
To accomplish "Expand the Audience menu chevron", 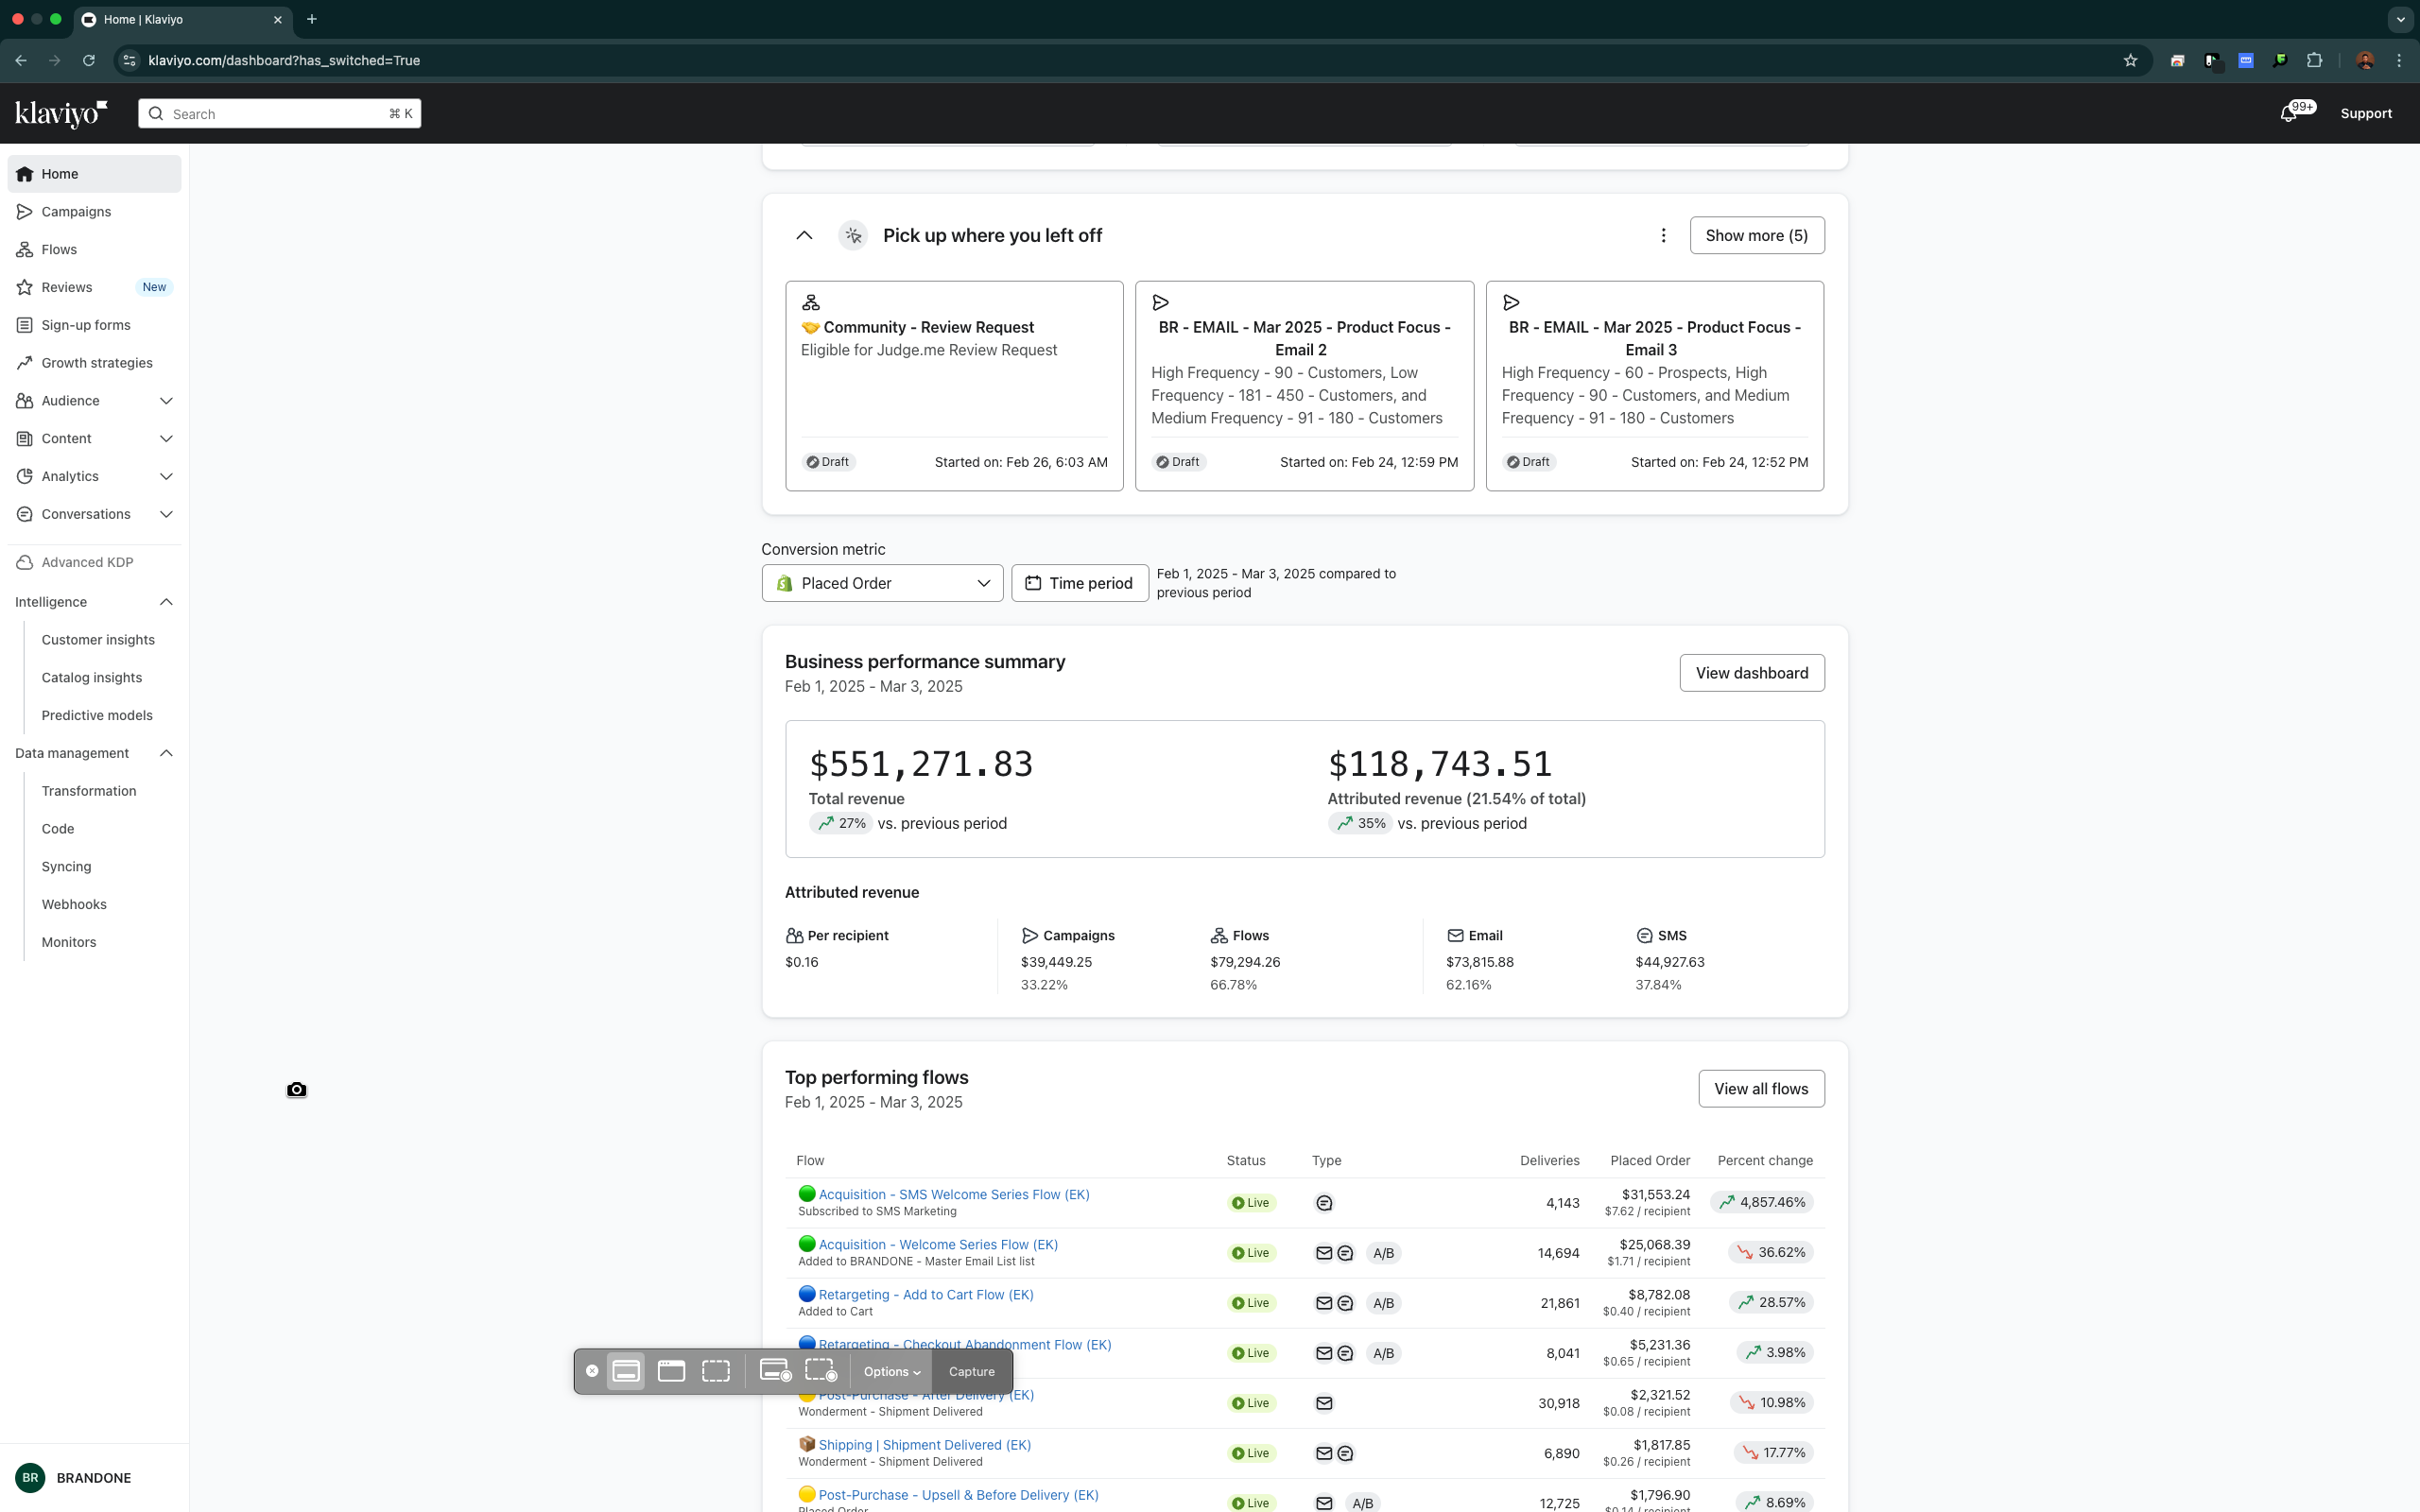I will [x=166, y=401].
